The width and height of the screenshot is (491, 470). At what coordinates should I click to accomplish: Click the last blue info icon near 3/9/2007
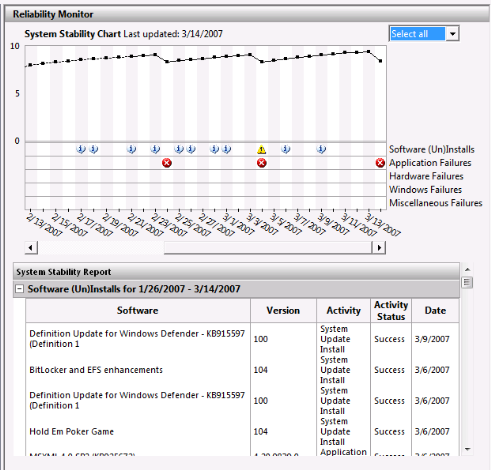[321, 149]
